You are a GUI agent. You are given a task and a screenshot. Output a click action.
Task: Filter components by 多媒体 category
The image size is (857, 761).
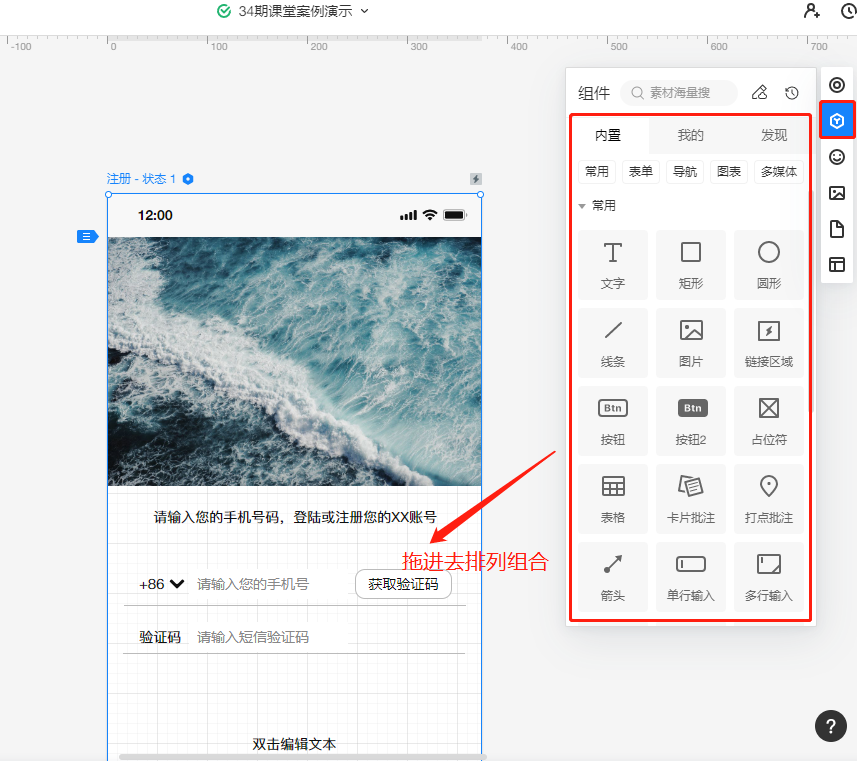coord(779,172)
